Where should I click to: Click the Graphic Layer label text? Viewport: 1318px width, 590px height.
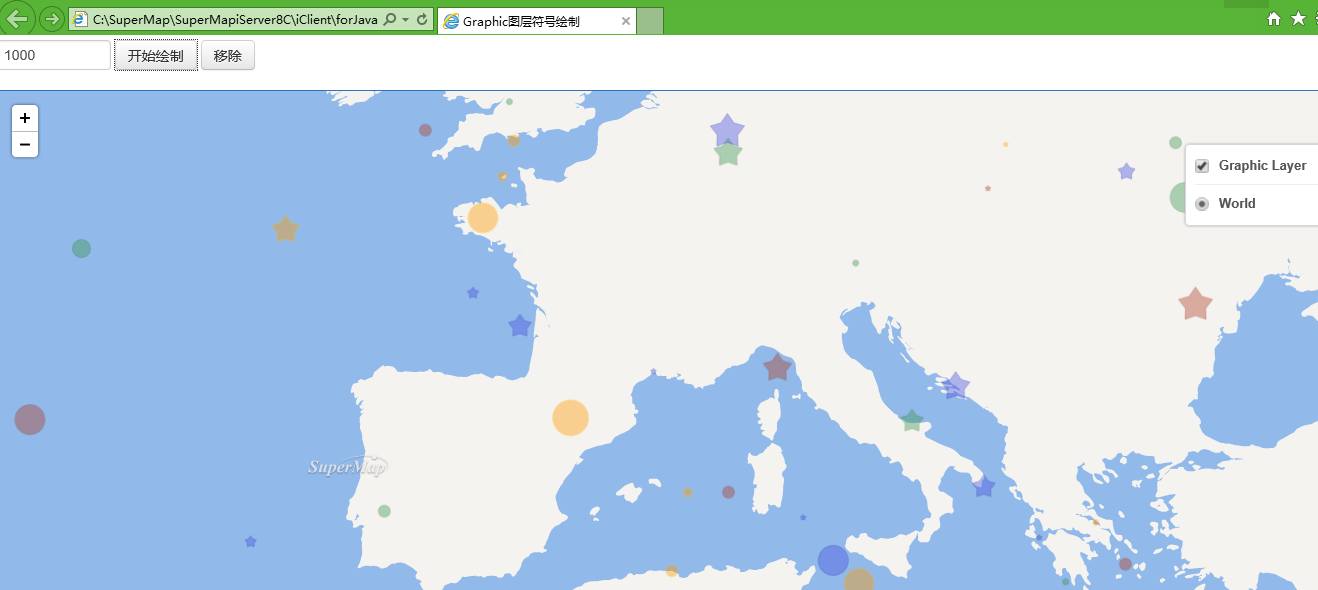click(x=1262, y=166)
